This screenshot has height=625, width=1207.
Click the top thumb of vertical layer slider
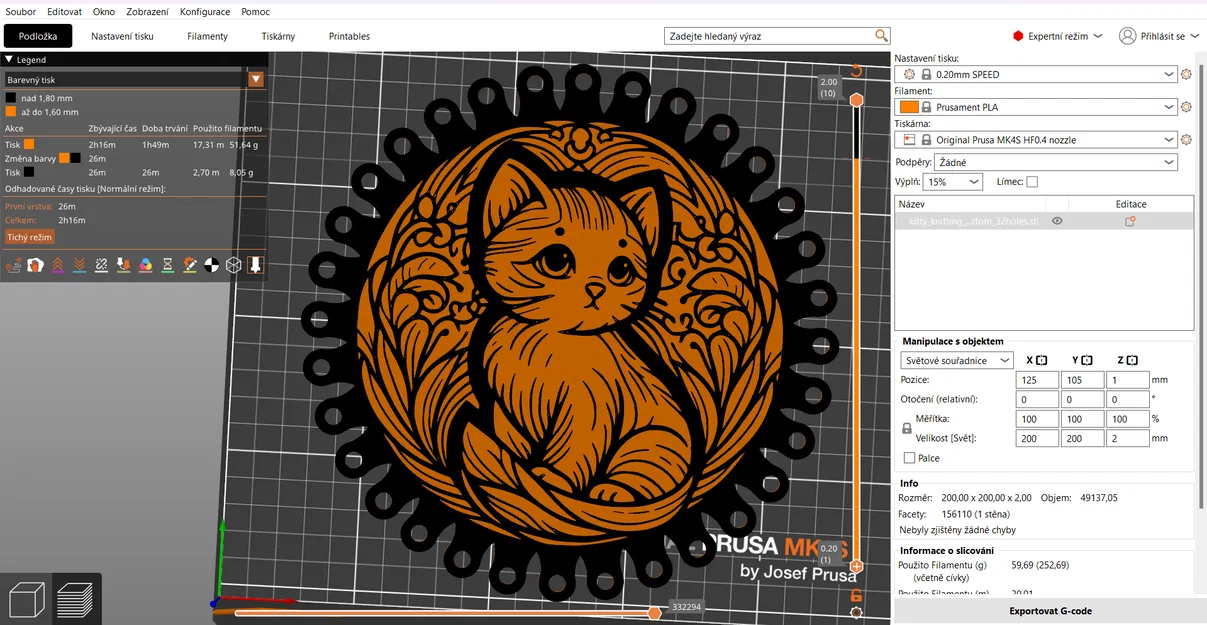tap(856, 99)
